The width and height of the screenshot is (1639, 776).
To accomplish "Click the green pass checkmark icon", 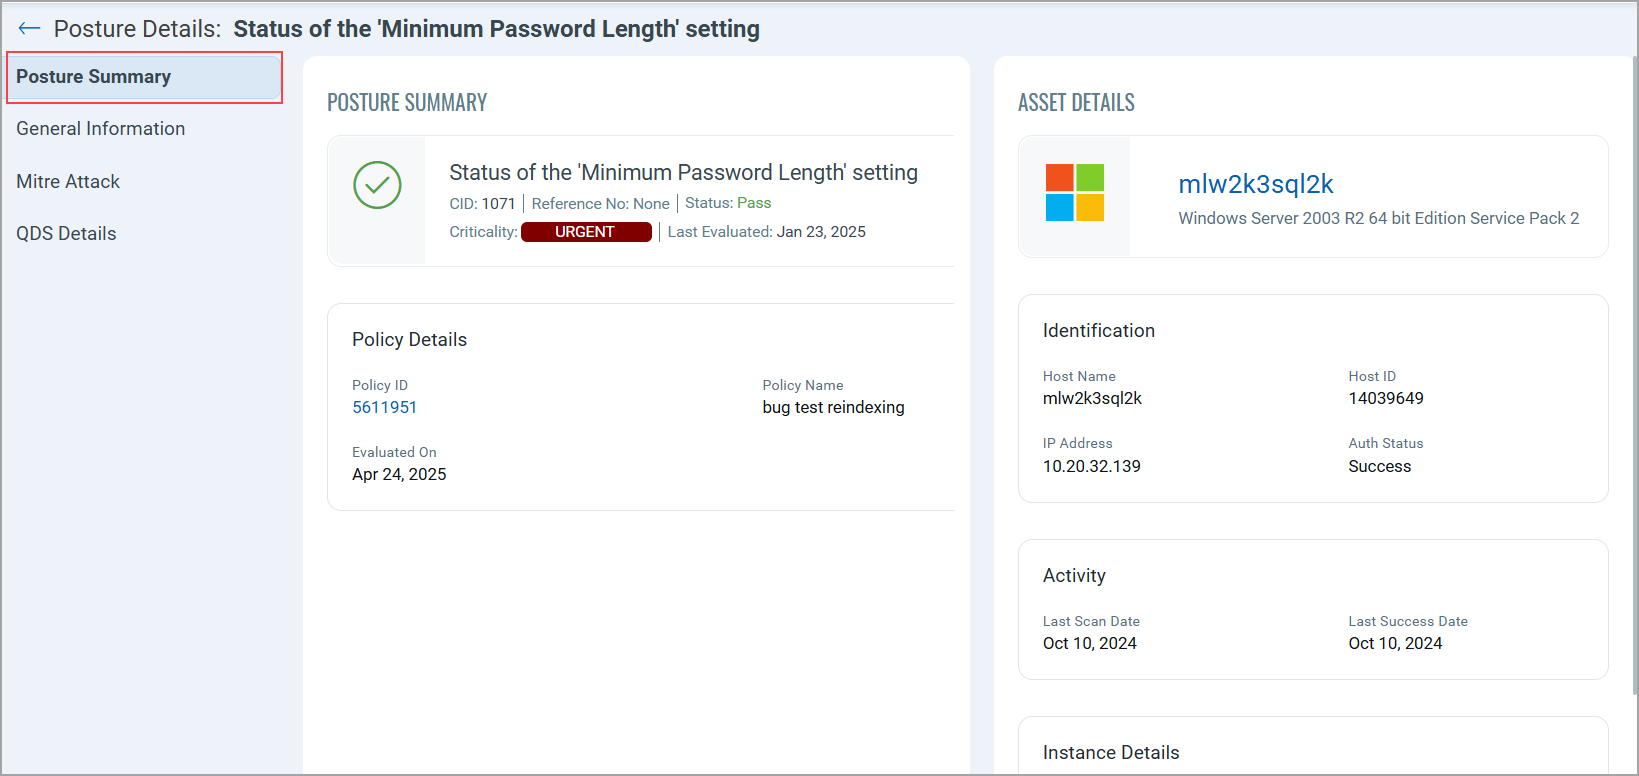I will click(x=377, y=185).
